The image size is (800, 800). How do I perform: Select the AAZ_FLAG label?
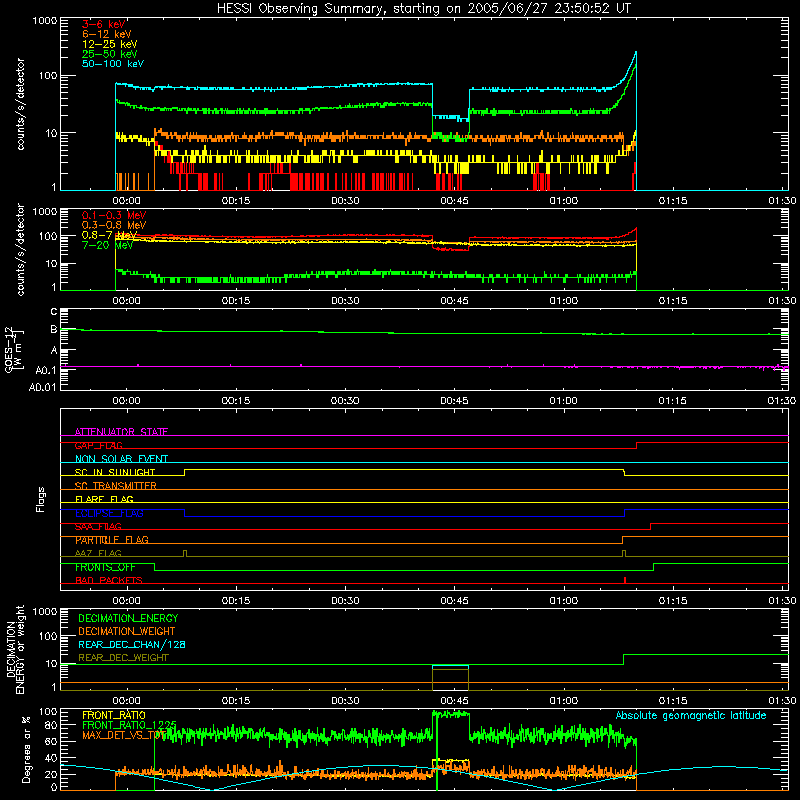[98, 553]
